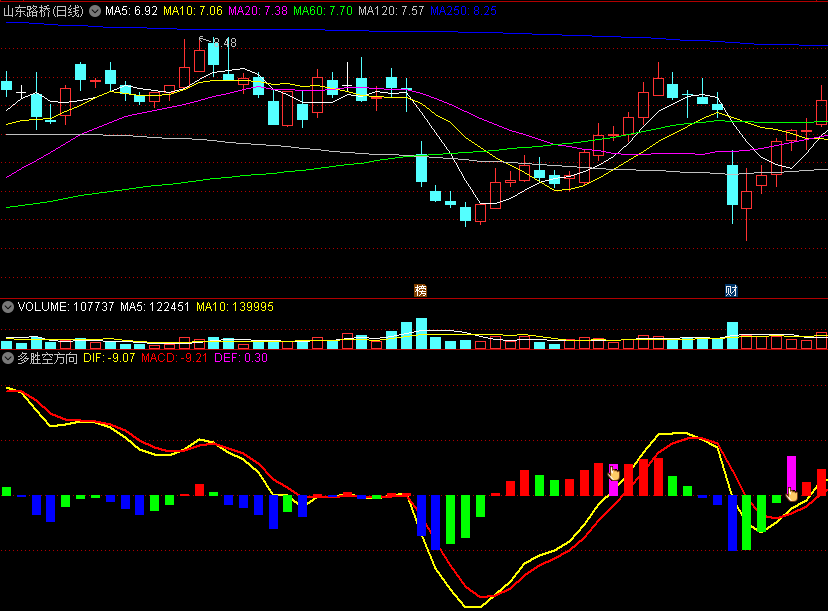The height and width of the screenshot is (611, 828).
Task: Click the pointing hand signal on left magenta bar
Action: [x=614, y=473]
